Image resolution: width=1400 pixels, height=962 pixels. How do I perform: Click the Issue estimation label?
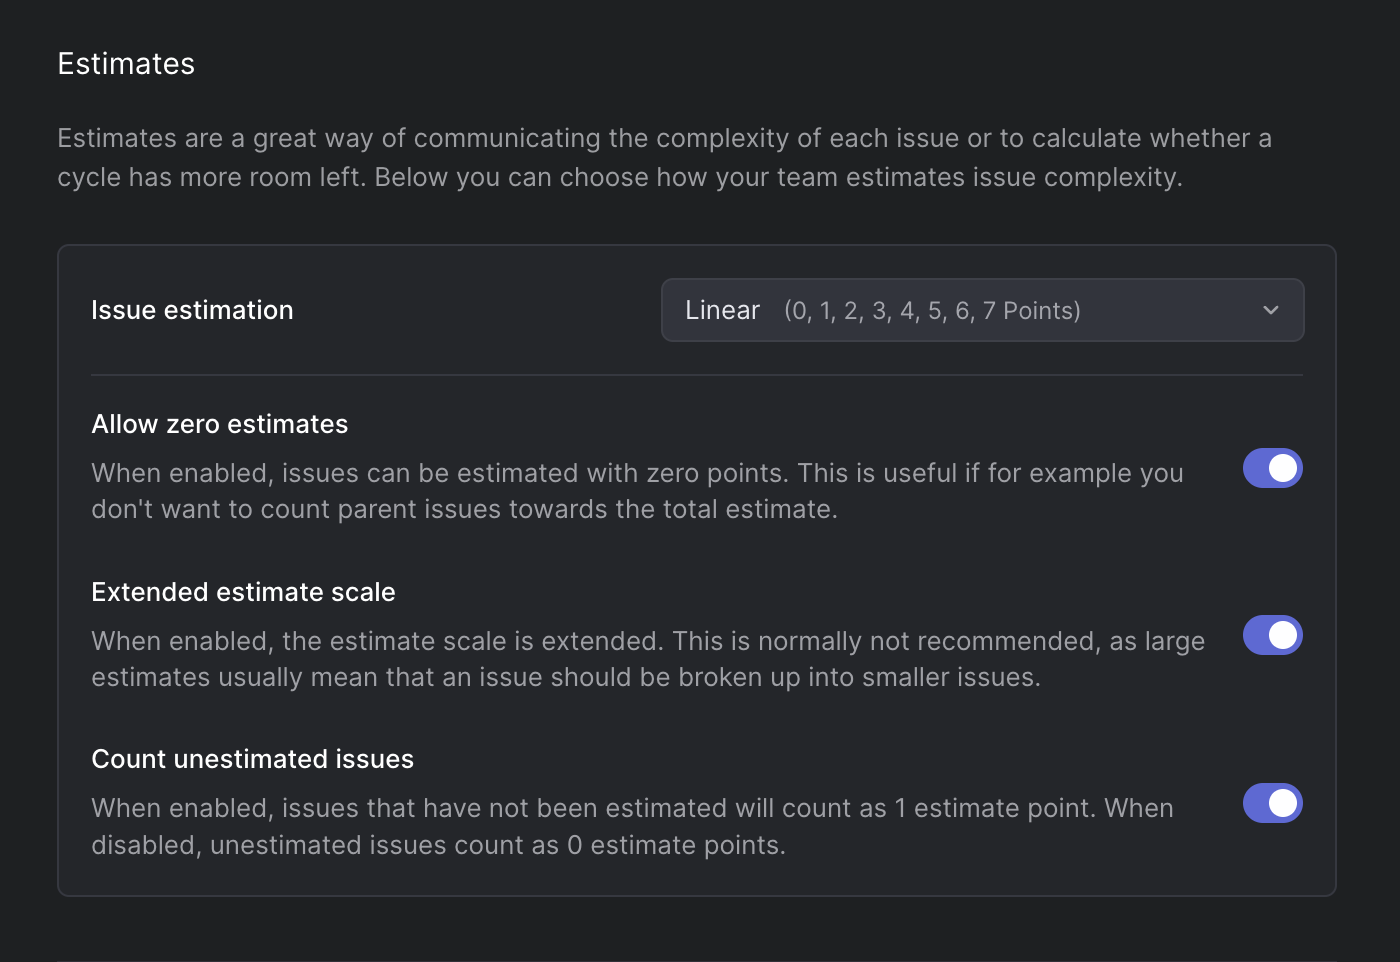click(x=192, y=310)
